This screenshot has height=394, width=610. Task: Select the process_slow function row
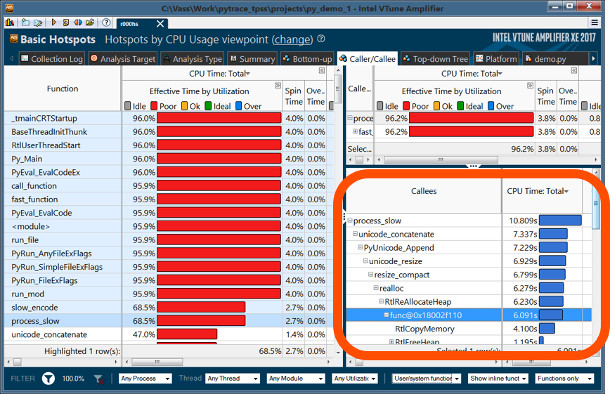[168, 321]
